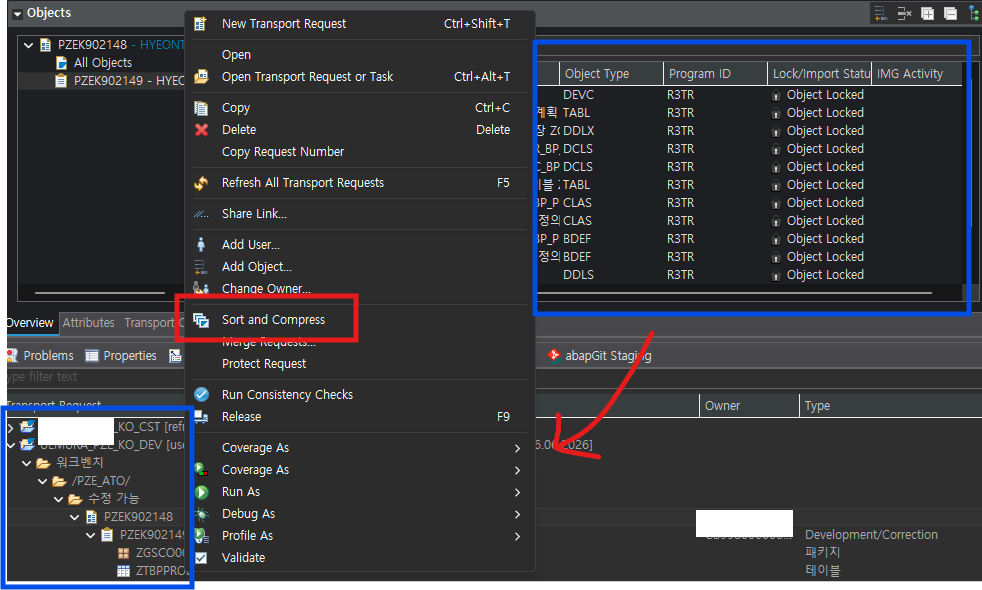Collapse PZEK902148 in Transport Organizer tree

pos(75,517)
